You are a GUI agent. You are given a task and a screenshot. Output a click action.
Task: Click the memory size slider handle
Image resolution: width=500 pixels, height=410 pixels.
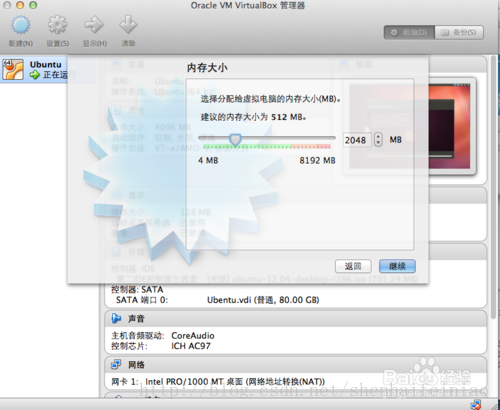click(x=235, y=140)
